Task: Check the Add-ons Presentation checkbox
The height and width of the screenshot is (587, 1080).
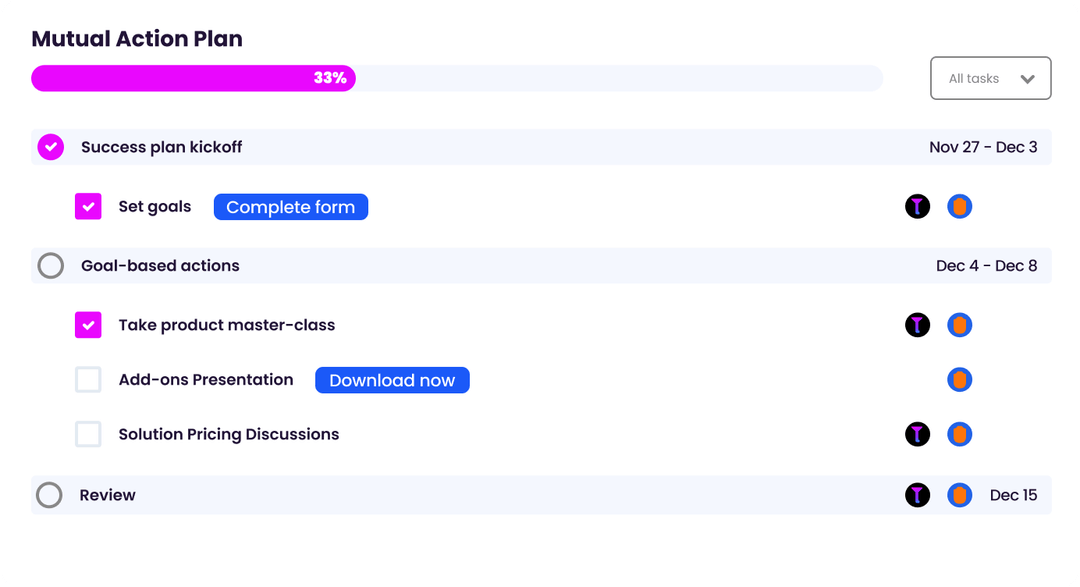Action: pyautogui.click(x=88, y=380)
